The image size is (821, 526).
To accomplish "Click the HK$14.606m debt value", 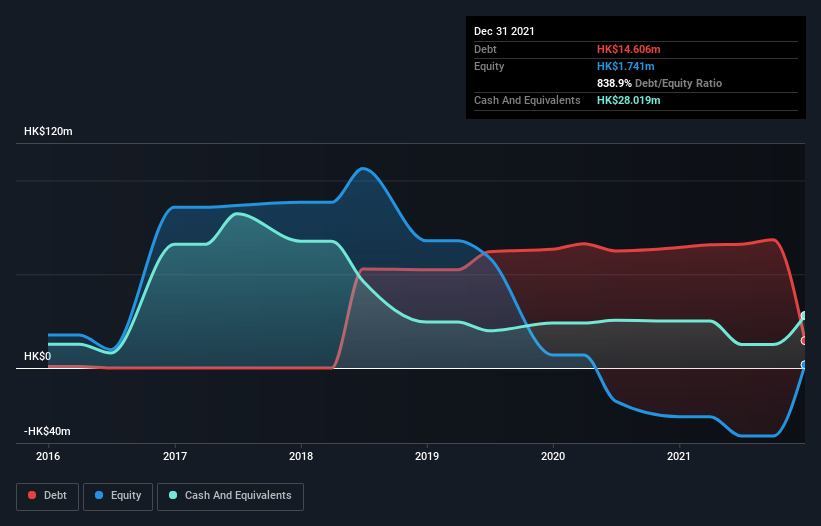I will (628, 49).
